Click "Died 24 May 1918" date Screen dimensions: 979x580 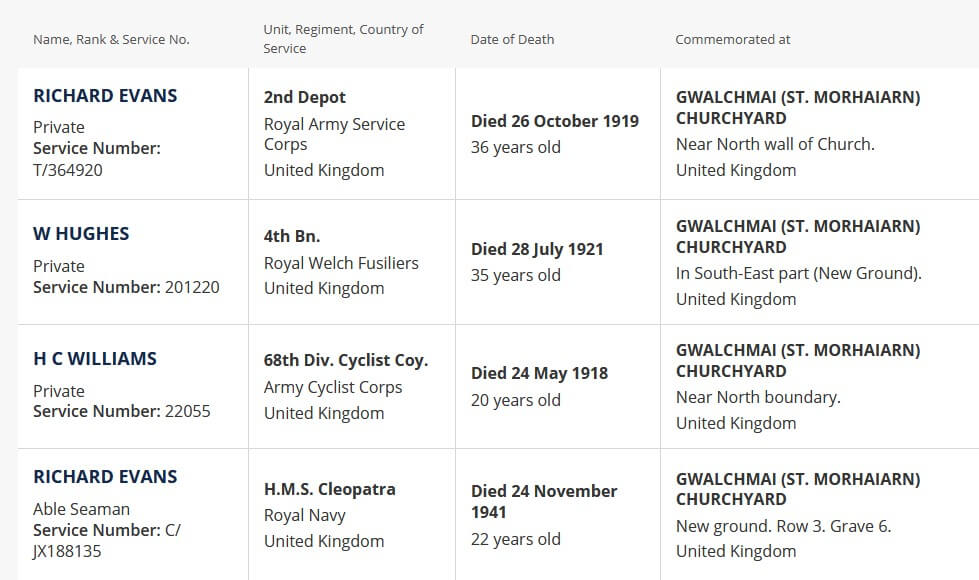[x=539, y=373]
